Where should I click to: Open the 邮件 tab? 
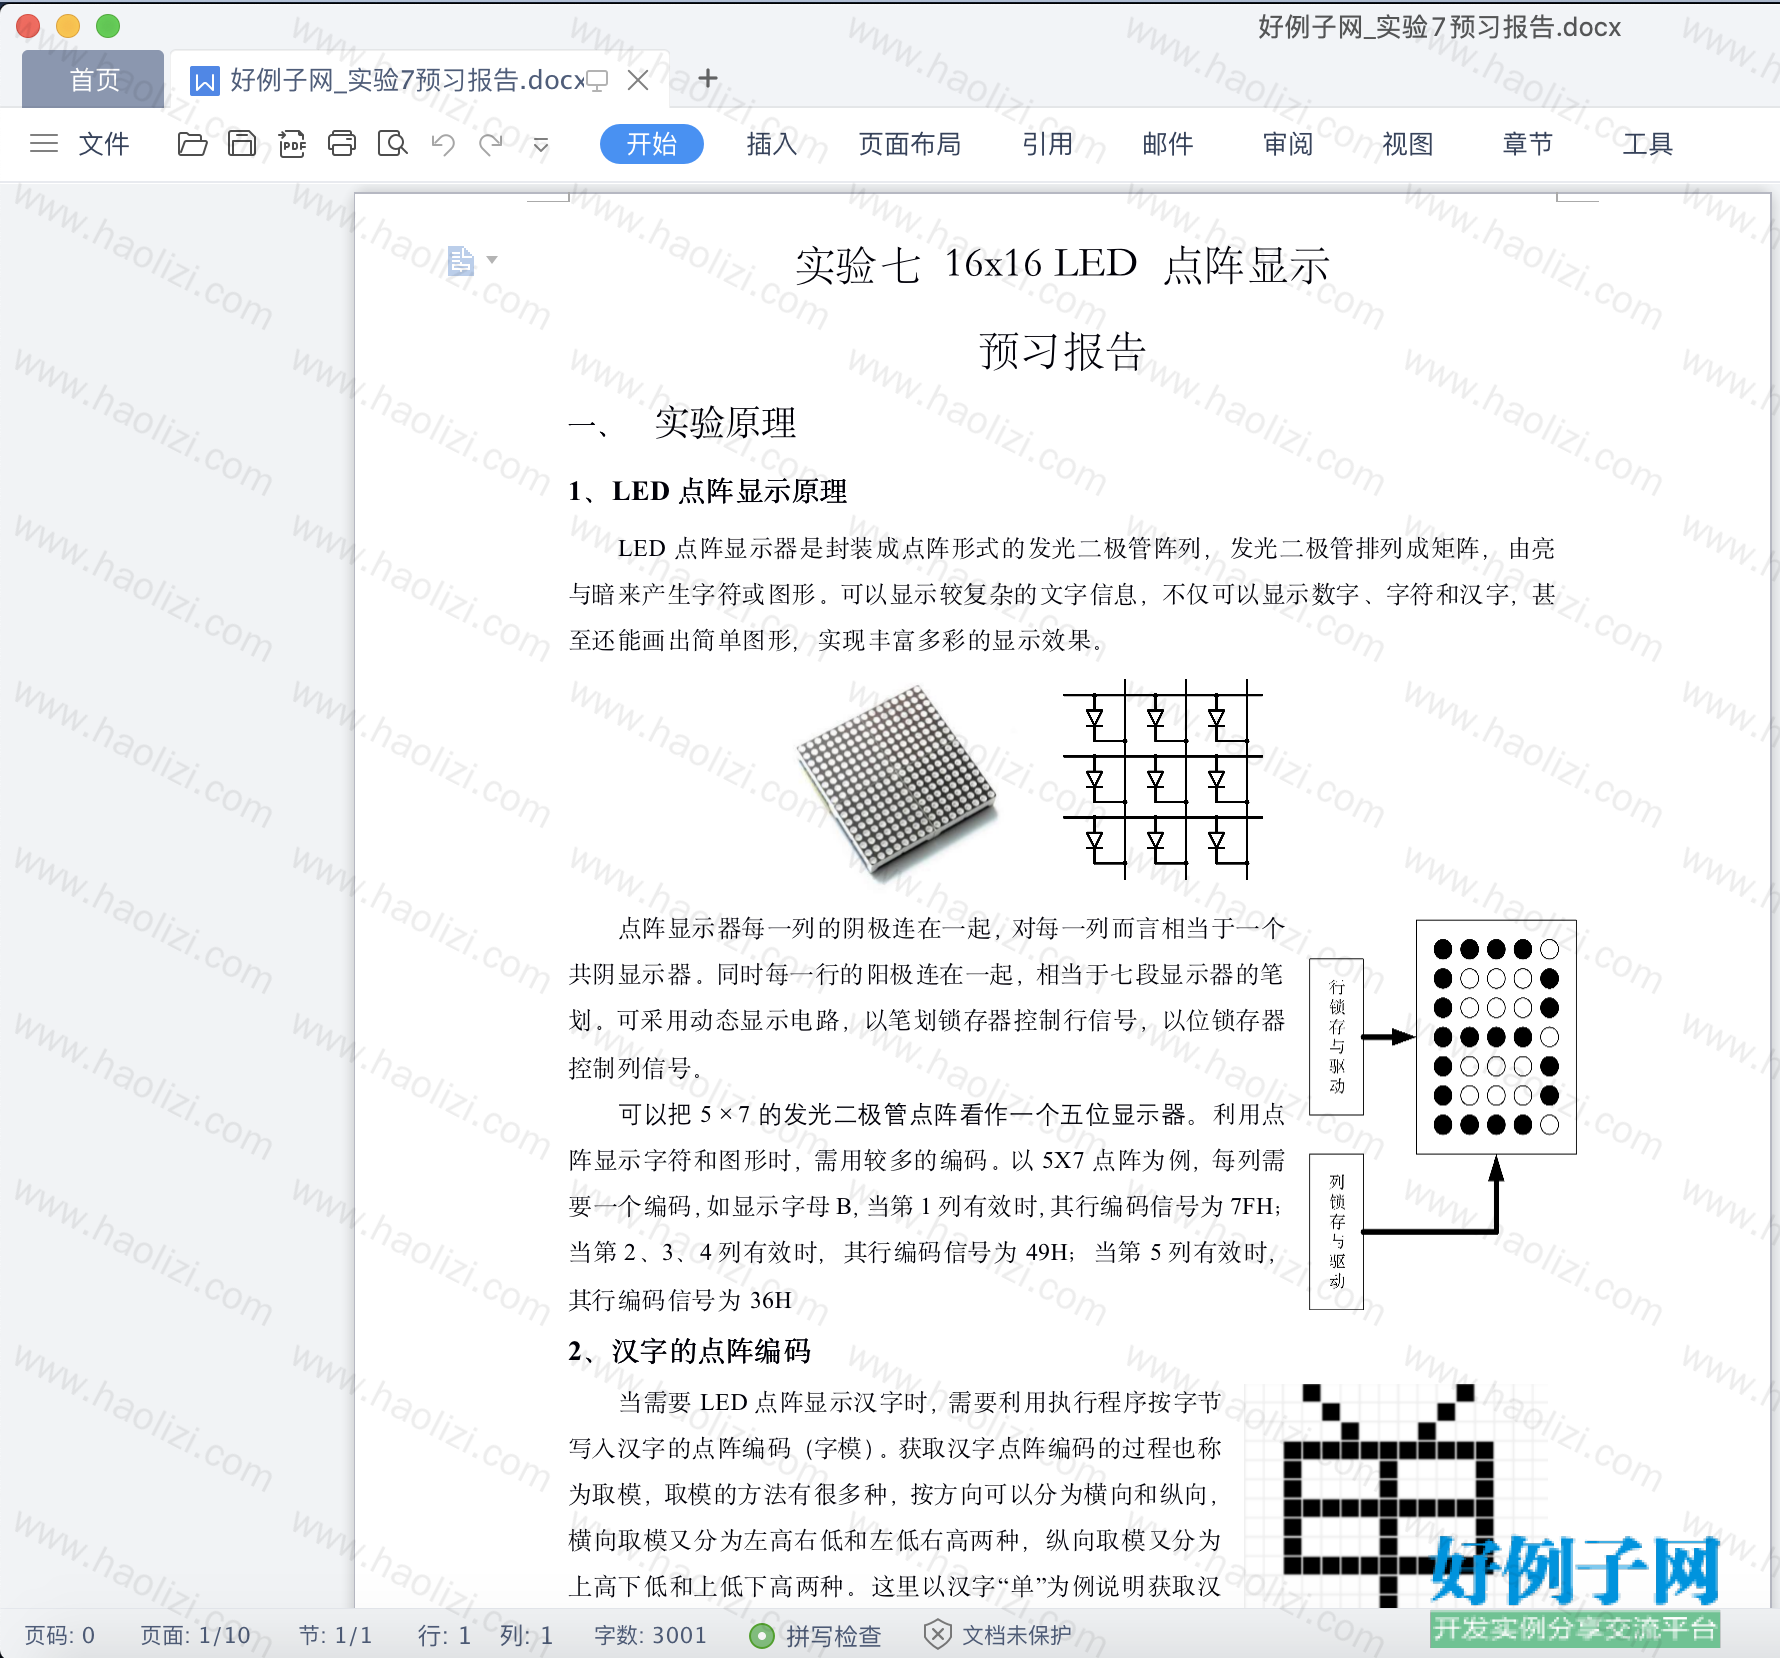click(x=1168, y=144)
